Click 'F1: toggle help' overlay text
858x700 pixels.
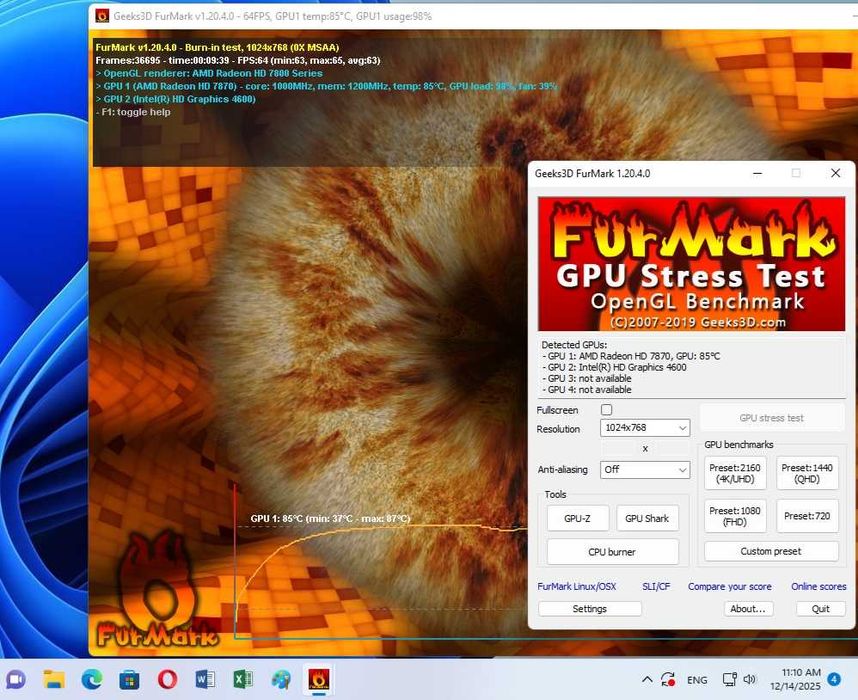(133, 112)
